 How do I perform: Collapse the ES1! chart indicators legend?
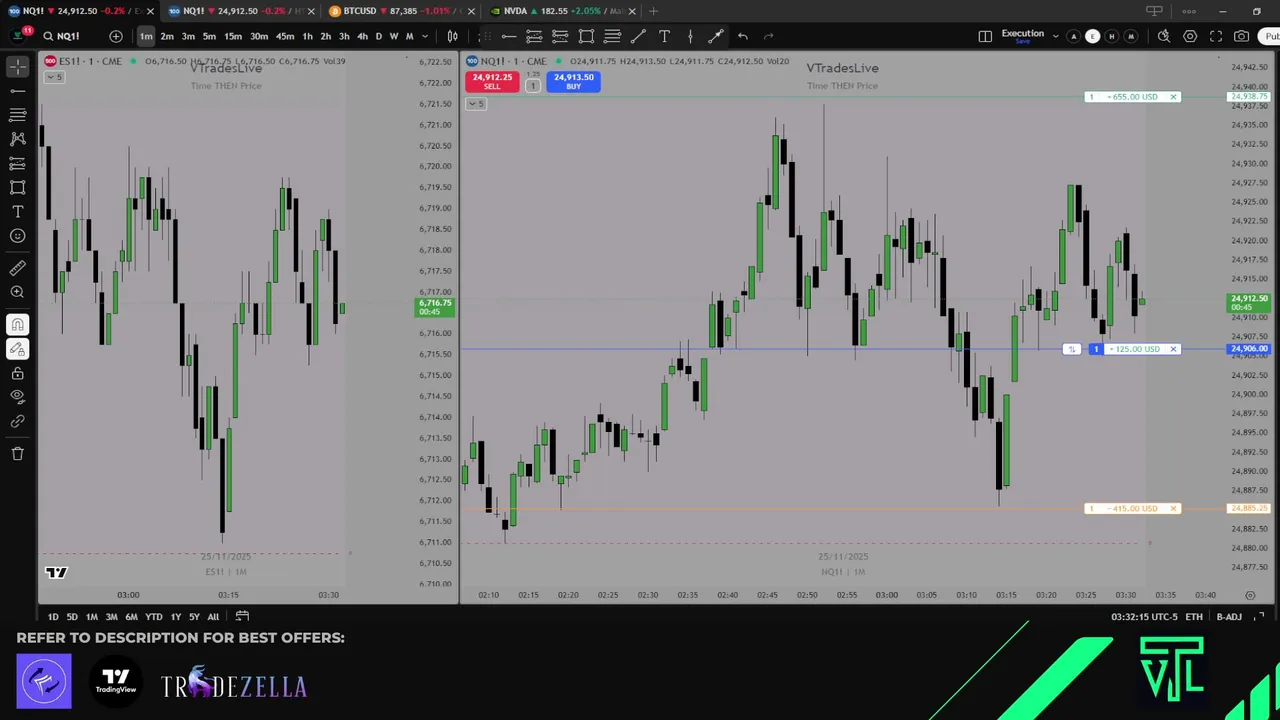coord(55,77)
